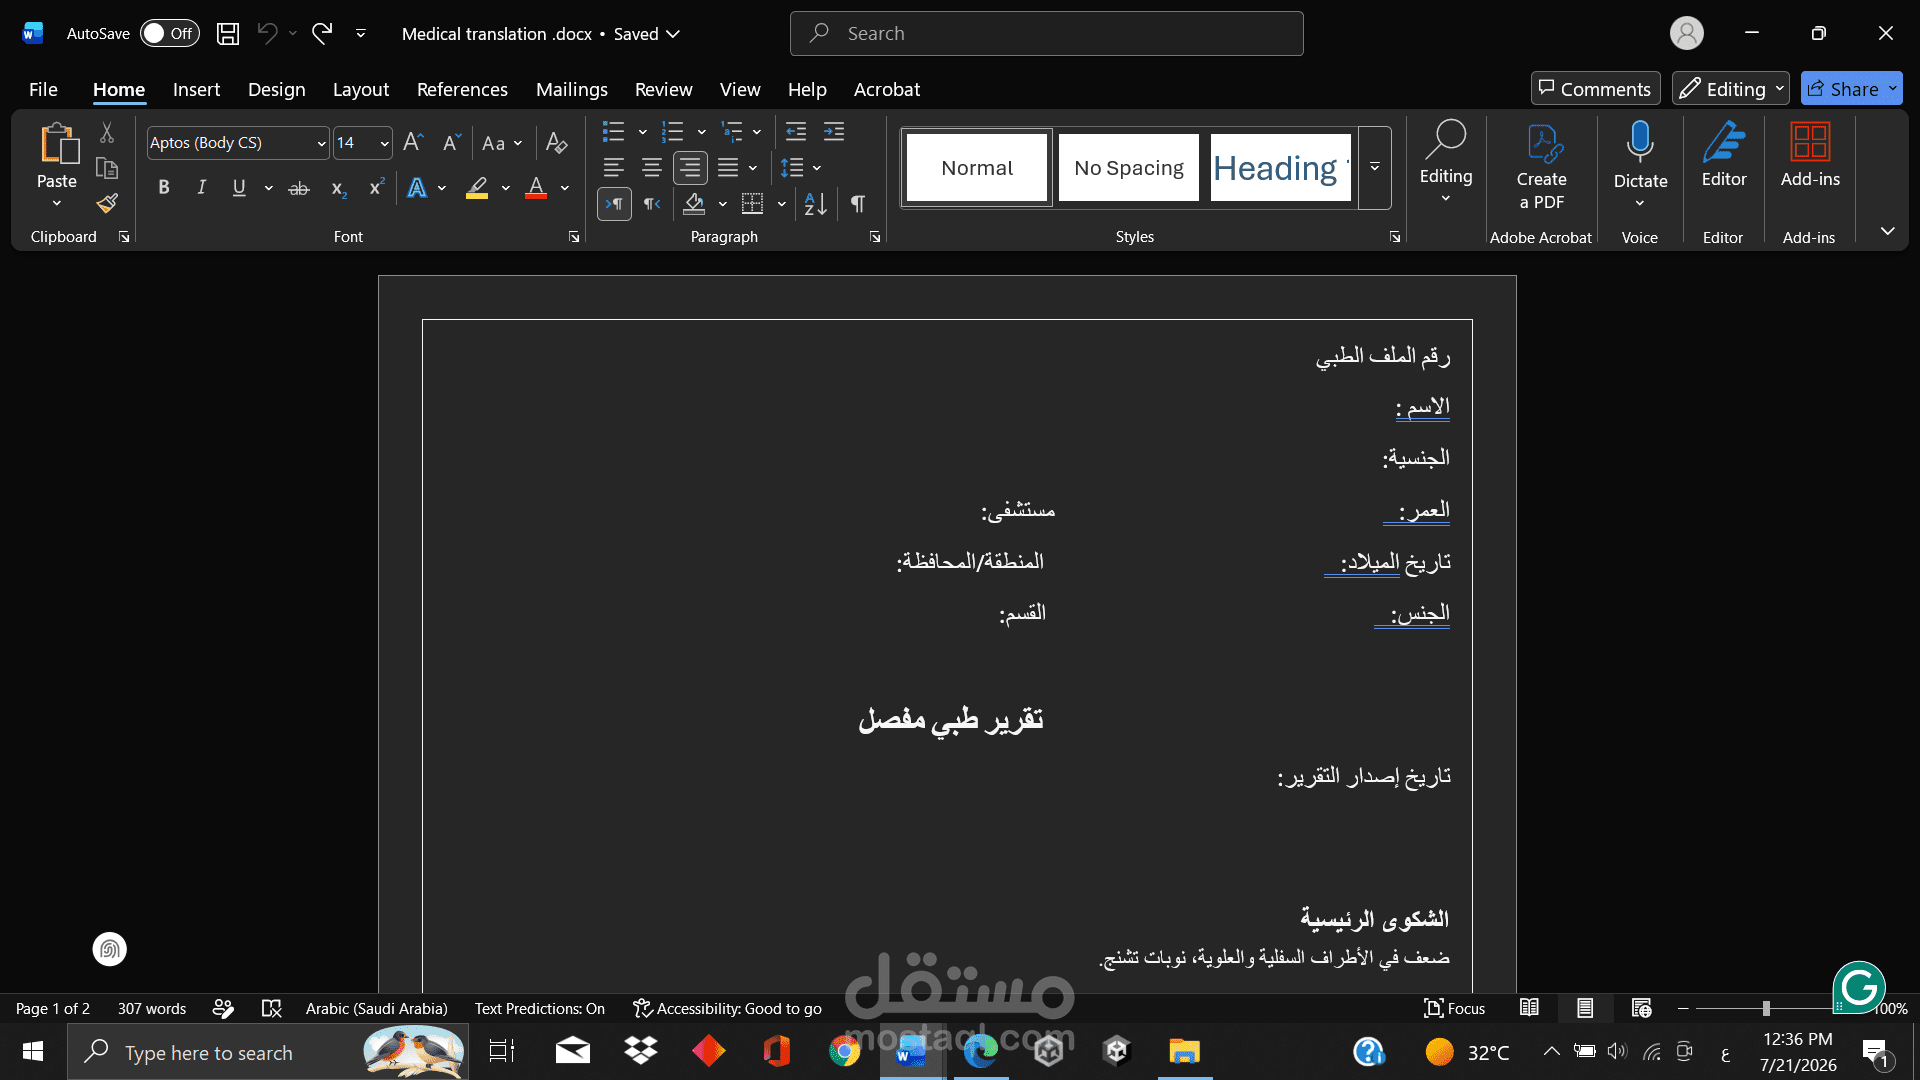Apply the Normal style
Screen dimensions: 1920x1080
[x=977, y=168]
